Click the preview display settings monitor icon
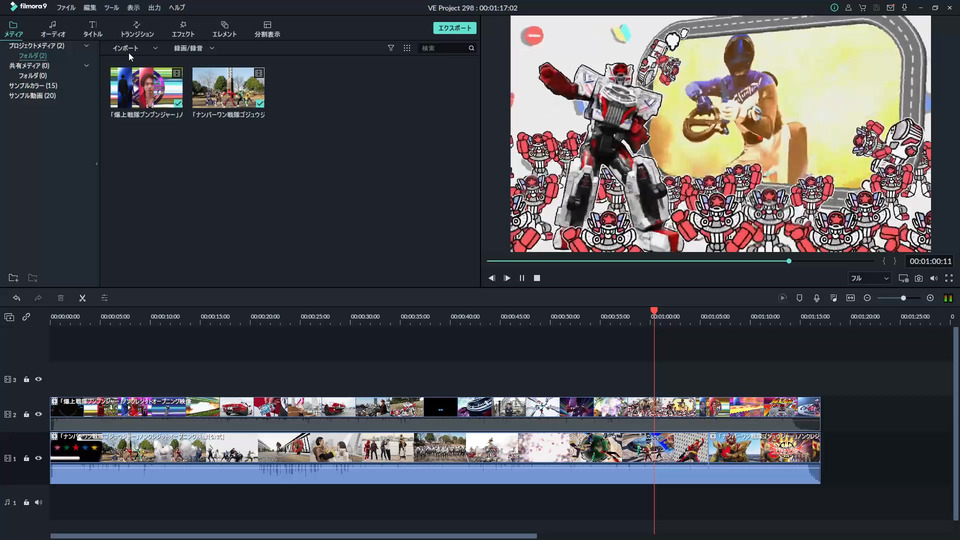 [x=904, y=278]
